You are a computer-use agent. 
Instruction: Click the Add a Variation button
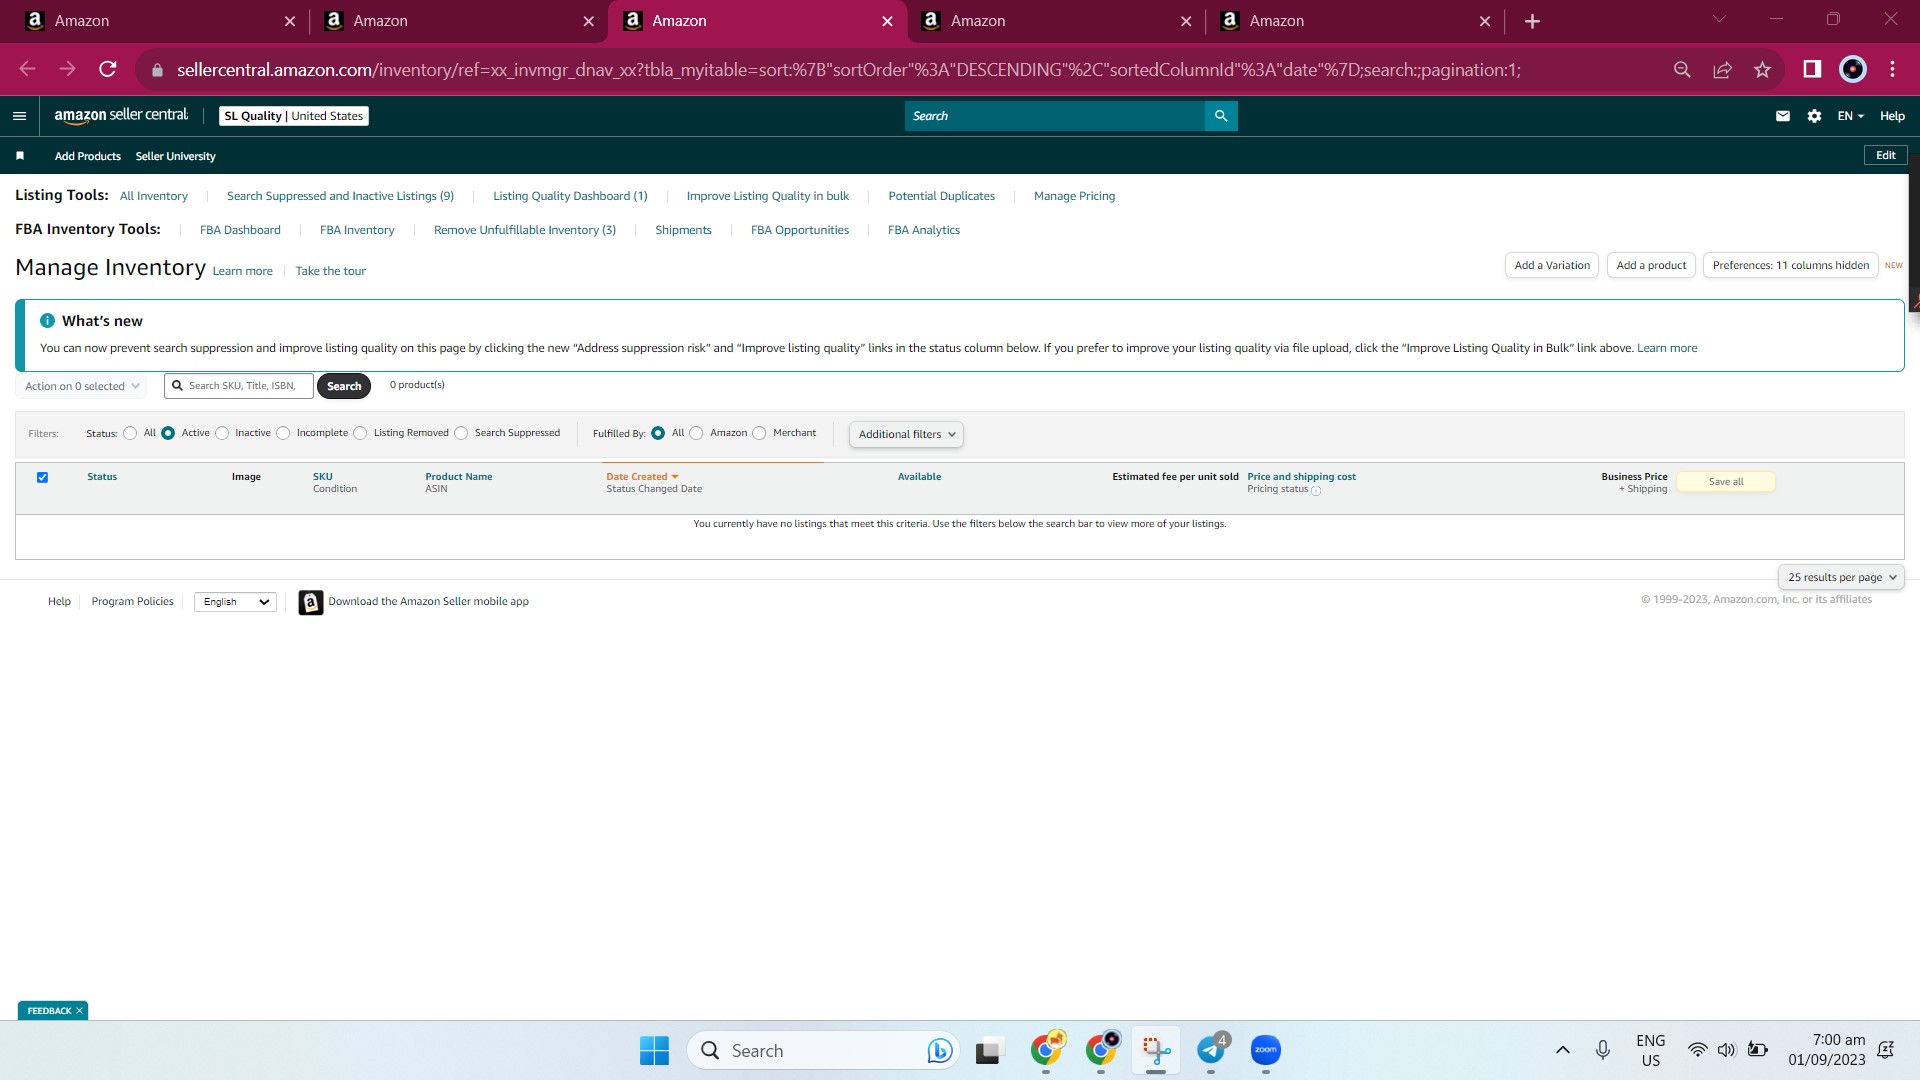pos(1552,265)
